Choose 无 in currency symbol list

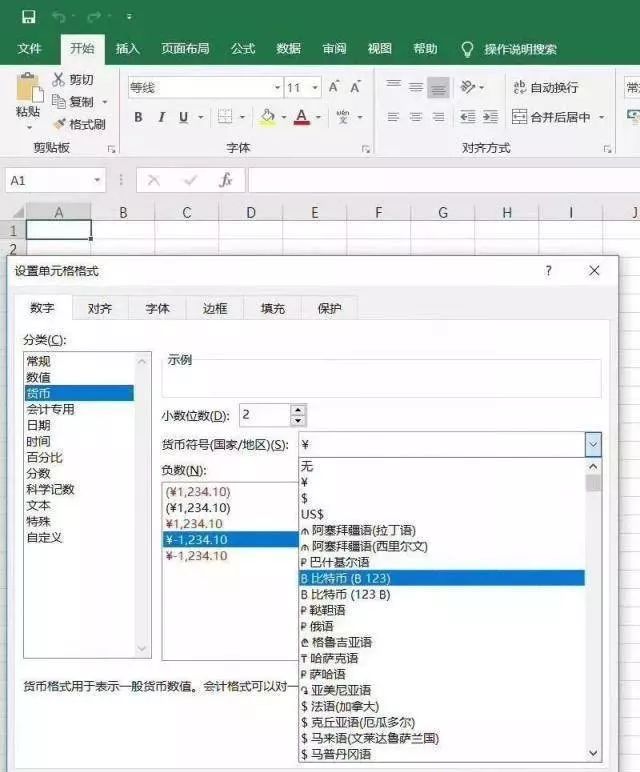pos(442,466)
